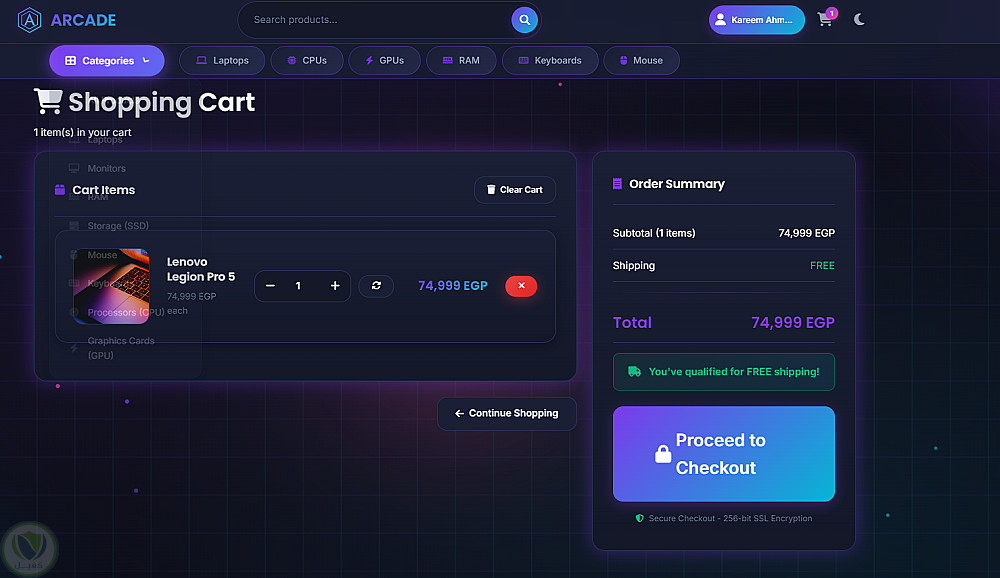This screenshot has height=578, width=1000.
Task: Click Proceed to Checkout
Action: pos(724,454)
